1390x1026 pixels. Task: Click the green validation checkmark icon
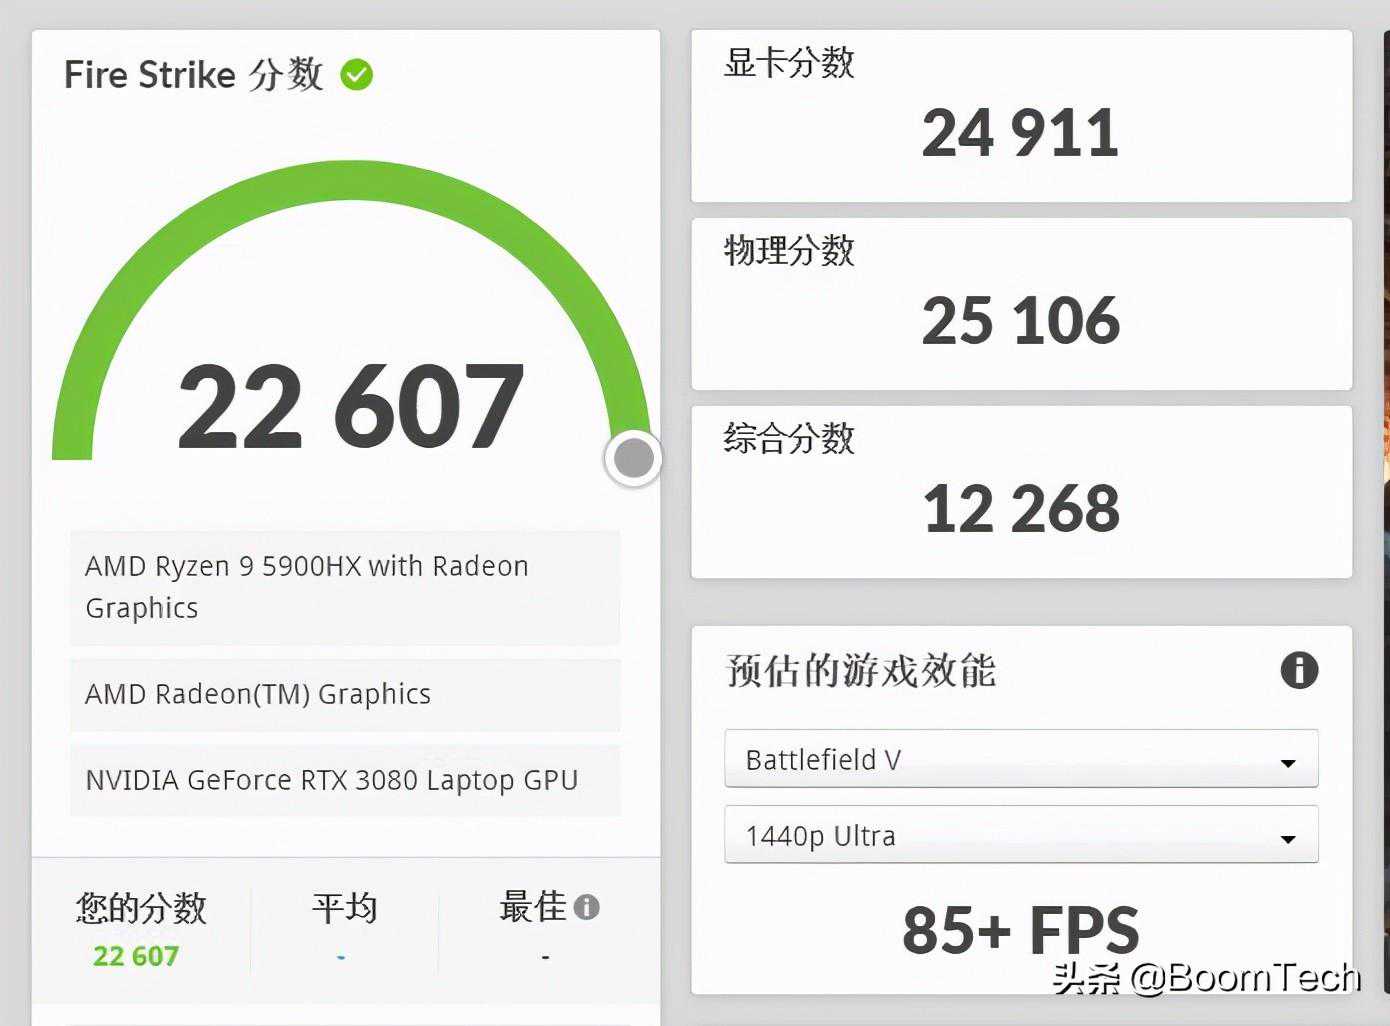[x=356, y=75]
